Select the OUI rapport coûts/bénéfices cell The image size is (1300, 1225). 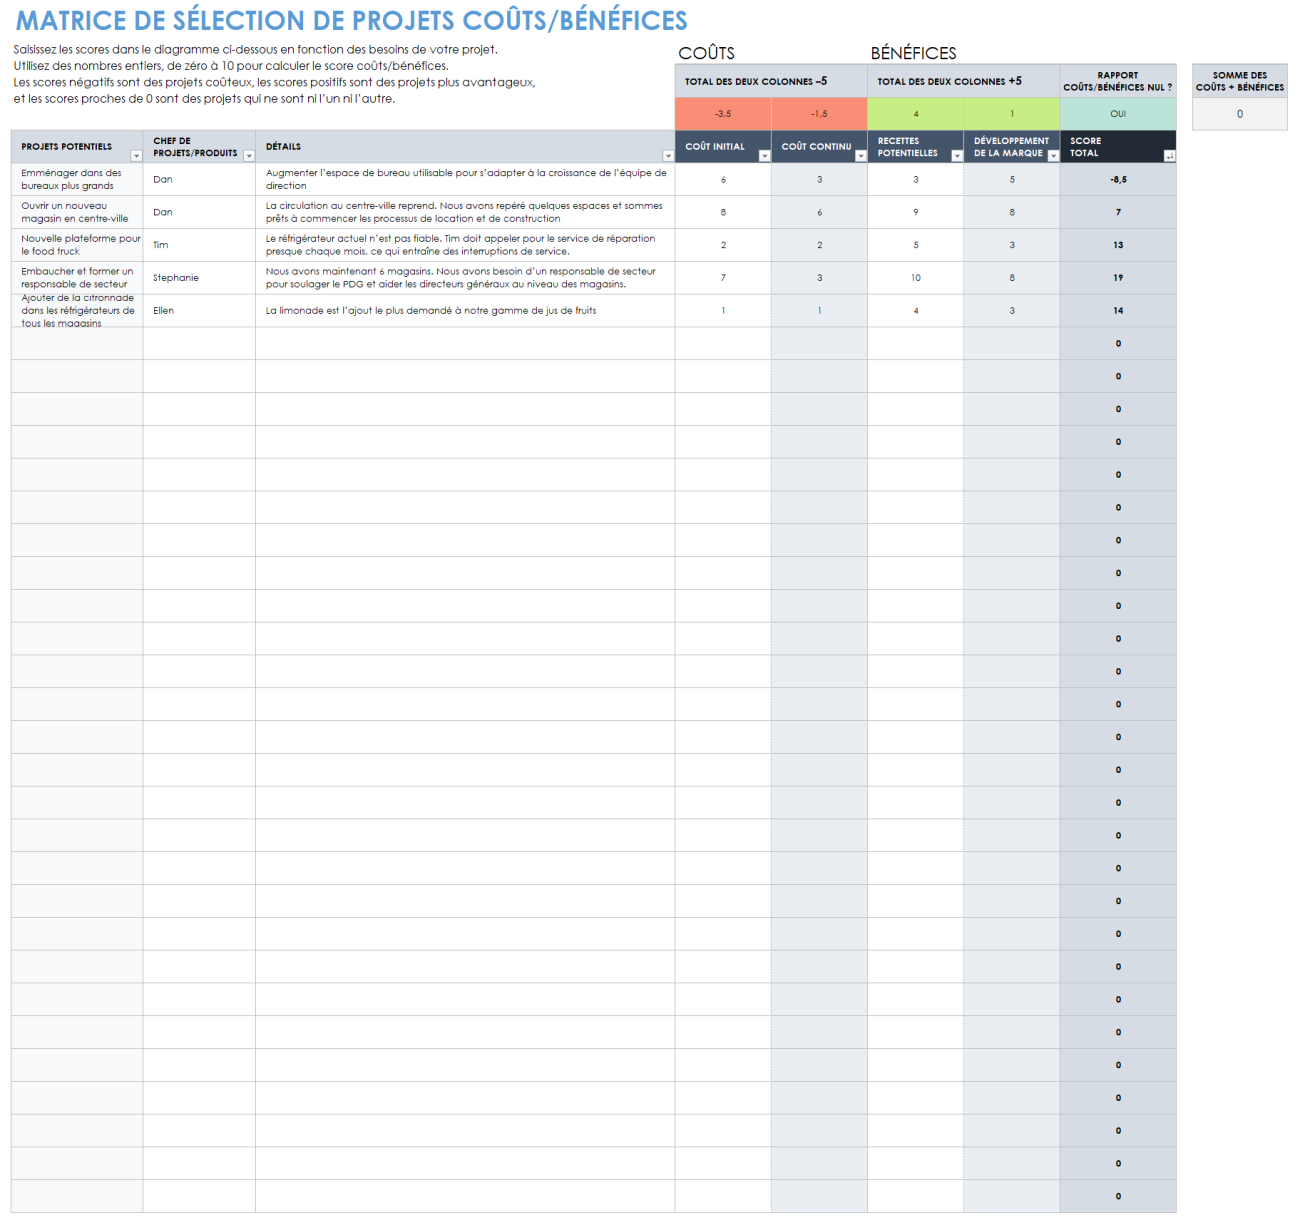tap(1117, 113)
